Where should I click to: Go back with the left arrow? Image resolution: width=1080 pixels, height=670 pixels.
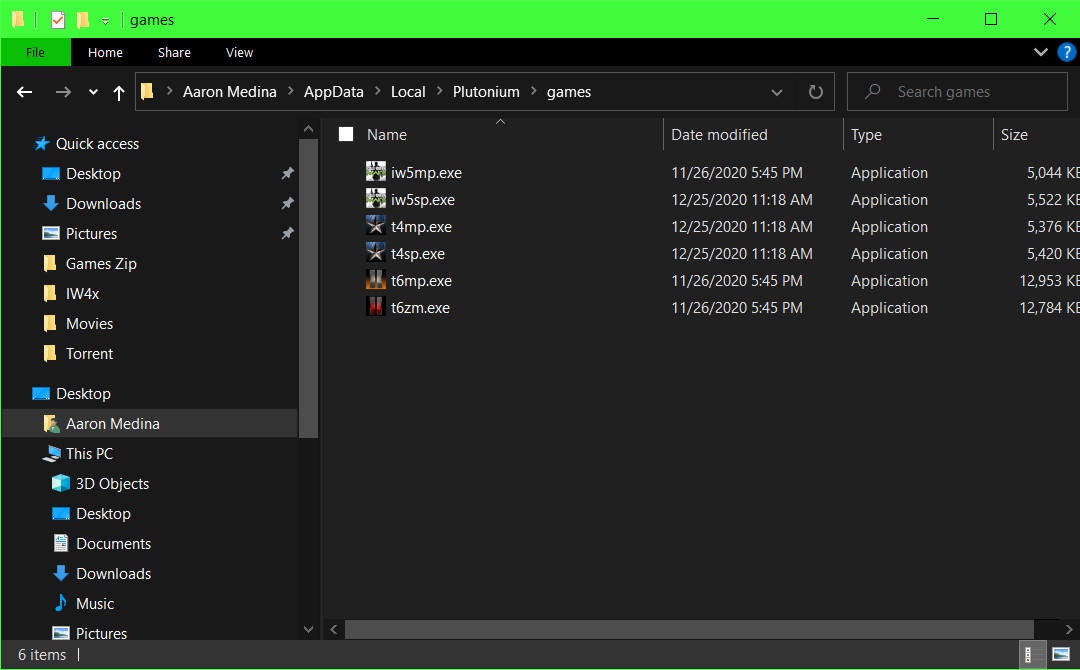pyautogui.click(x=25, y=92)
